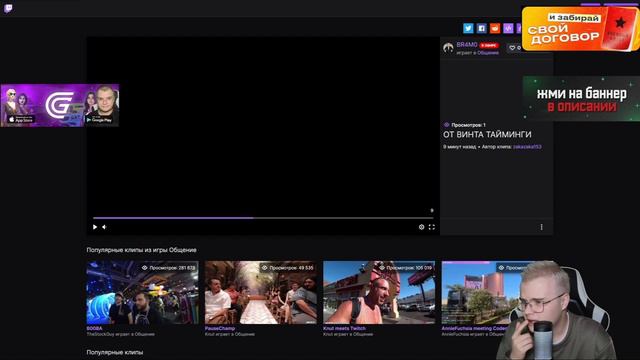The width and height of the screenshot is (640, 360).
Task: Open BR4M0 channel avatar
Action: pyautogui.click(x=448, y=48)
